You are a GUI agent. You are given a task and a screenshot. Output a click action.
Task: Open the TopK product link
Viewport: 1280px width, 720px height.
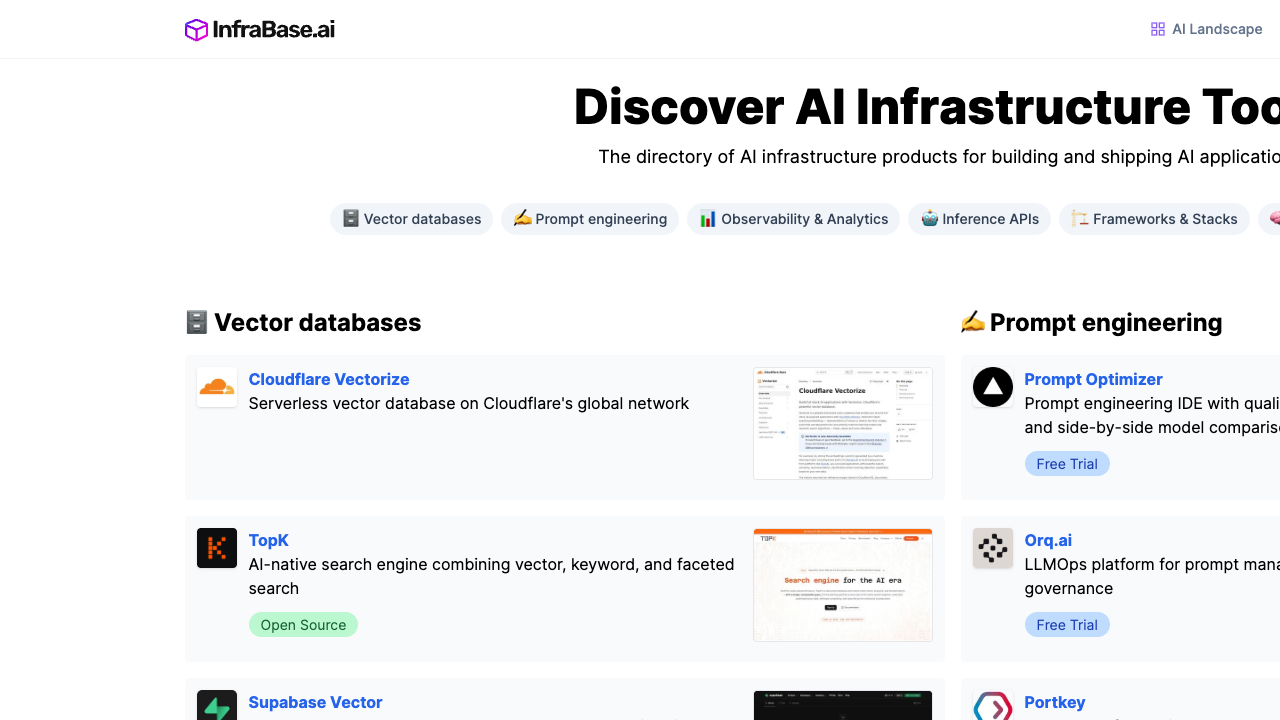pyautogui.click(x=269, y=540)
